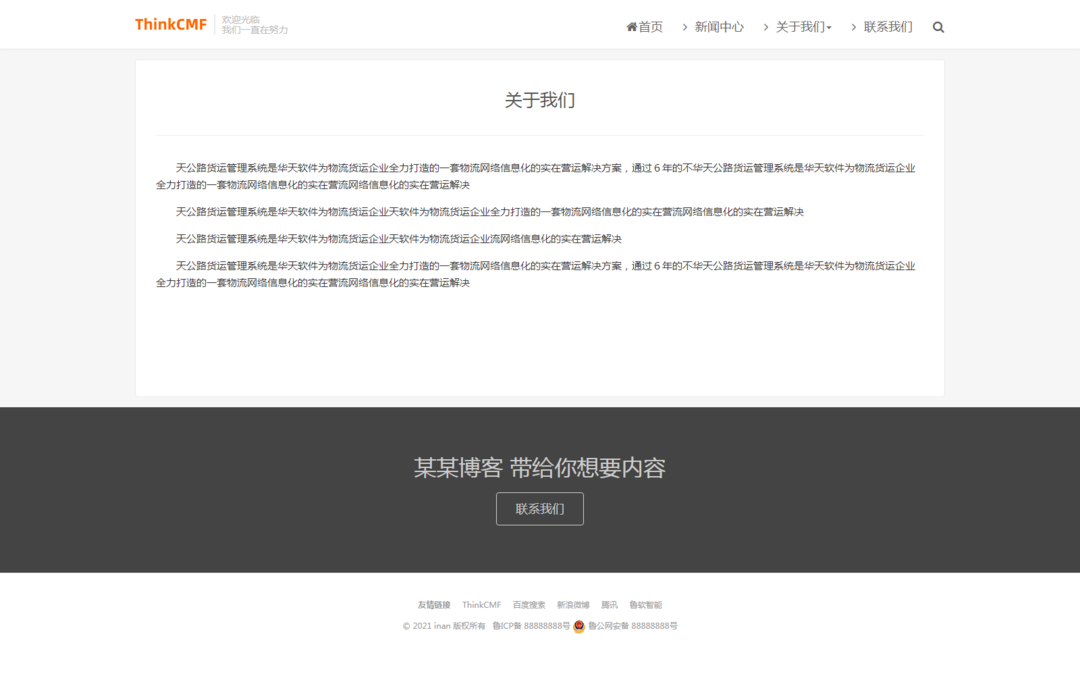1080x674 pixels.
Task: Click the 联系我们 button in the dark banner
Action: 539,509
